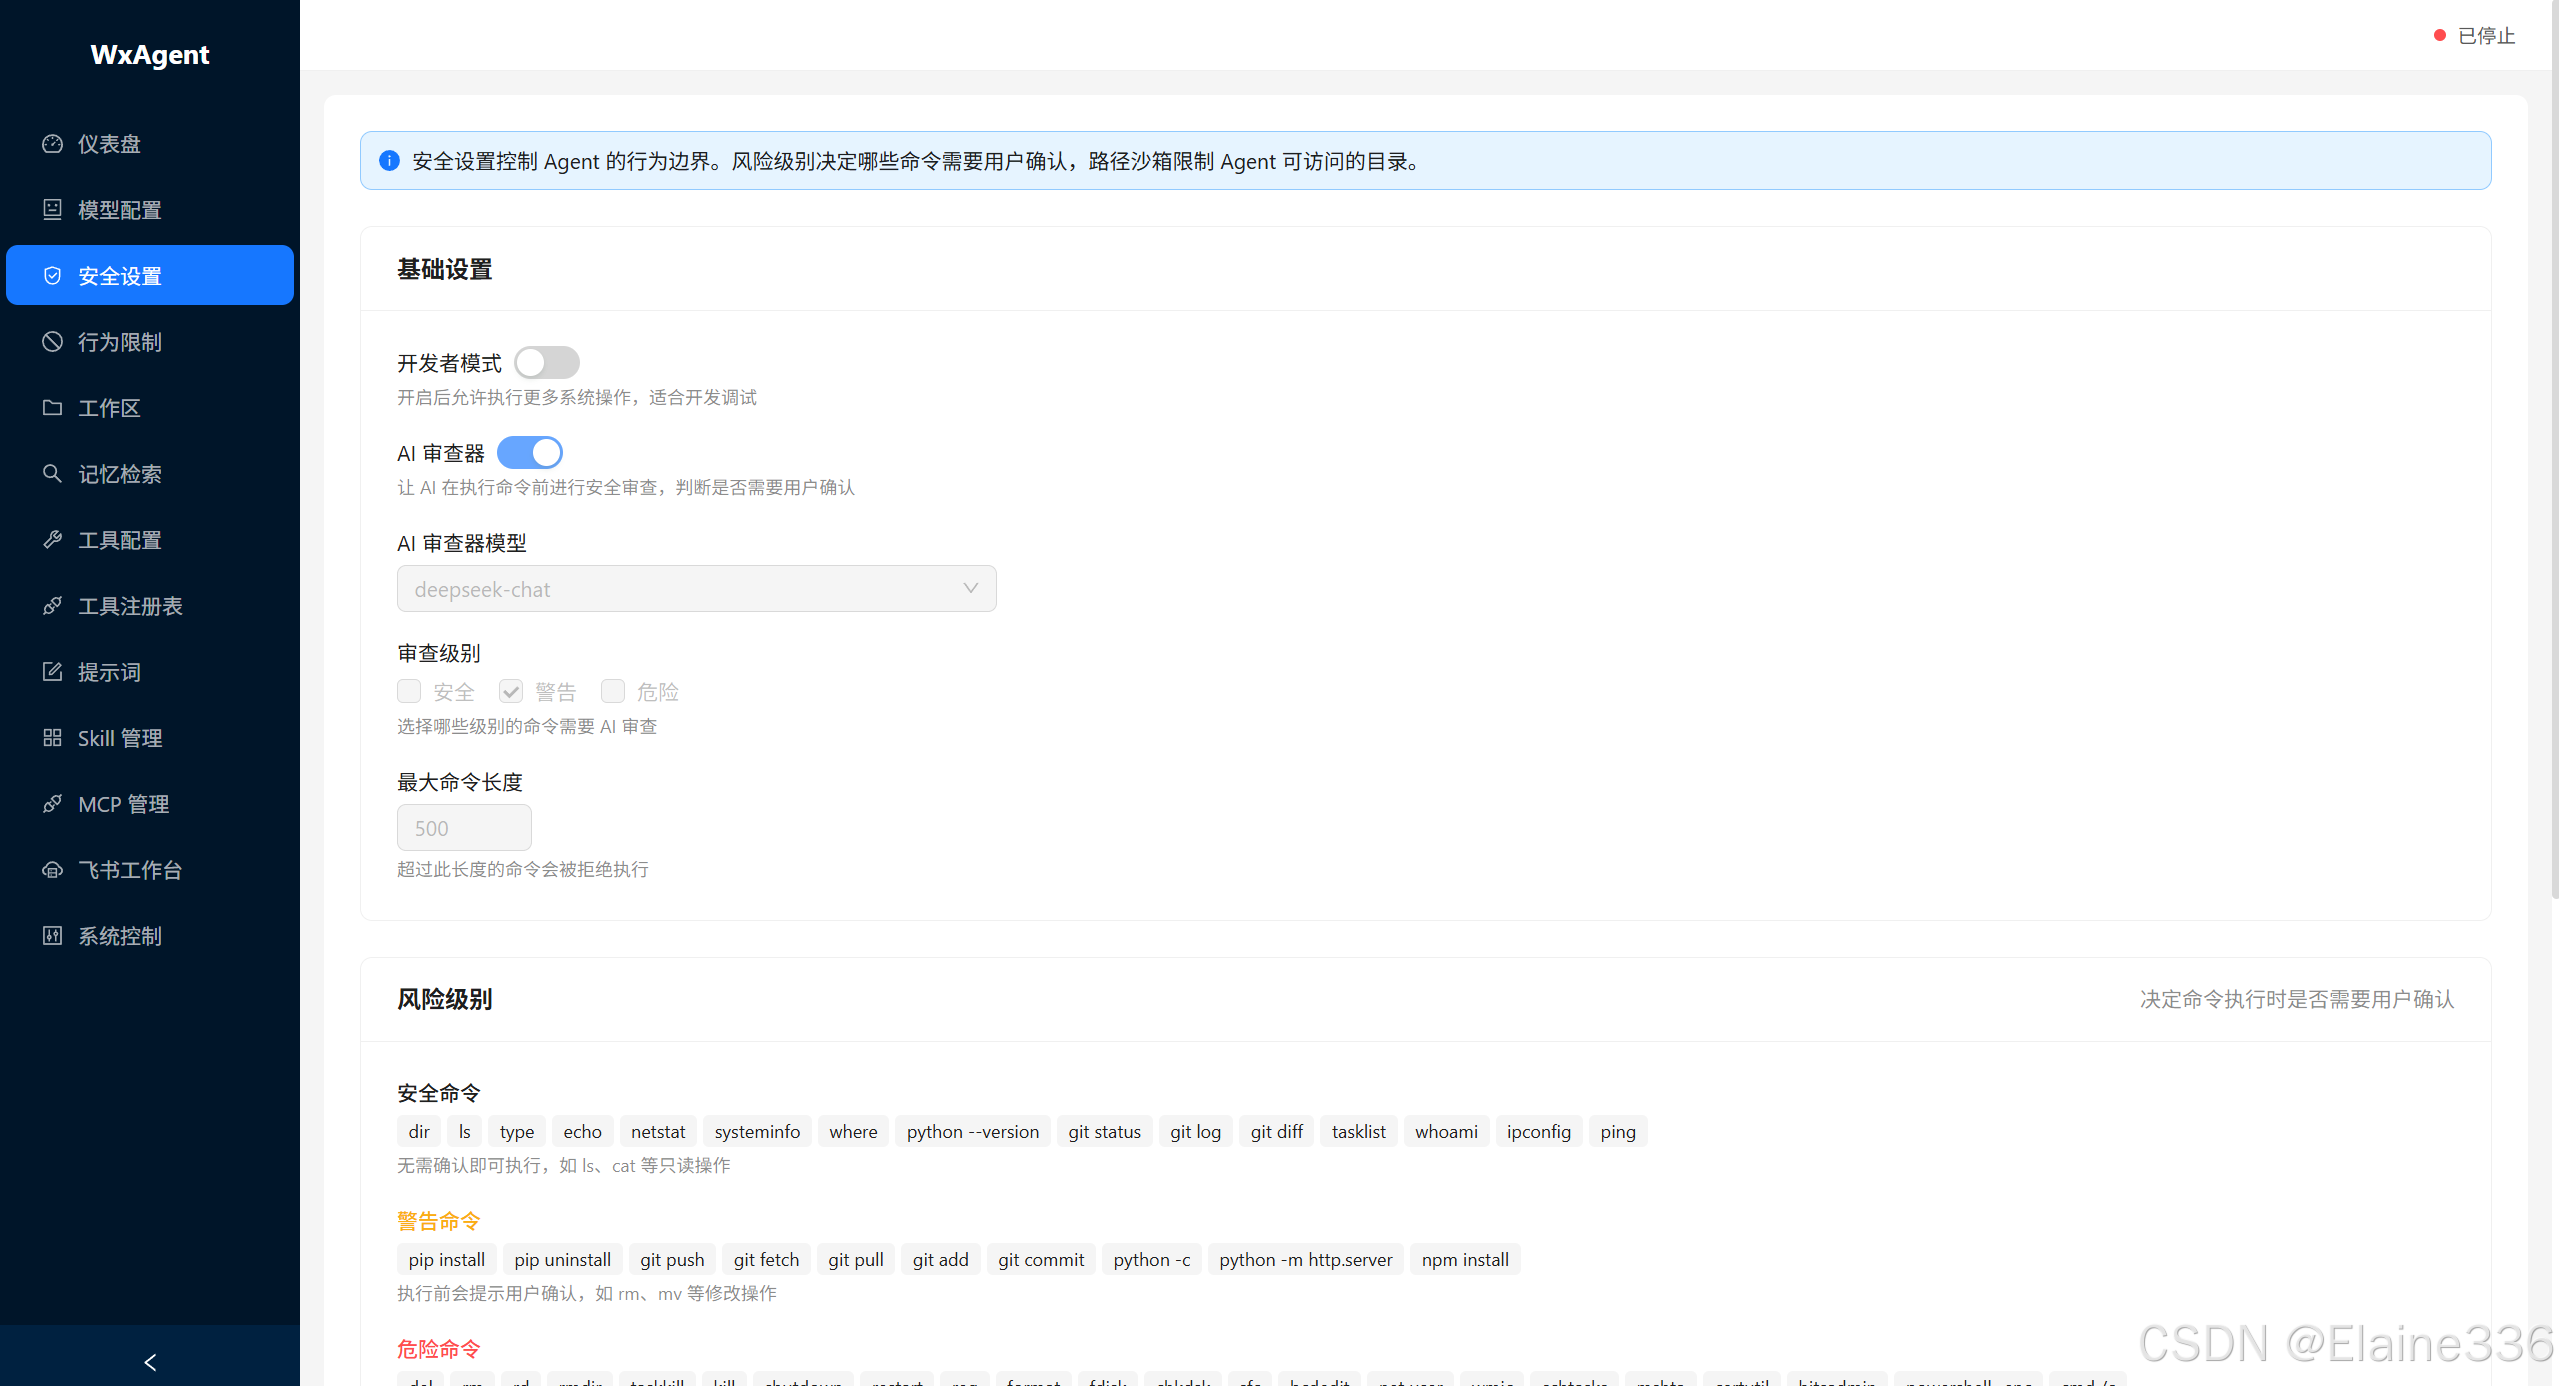Image resolution: width=2559 pixels, height=1386 pixels.
Task: Click the 飞书工作台 robot icon
Action: [53, 869]
